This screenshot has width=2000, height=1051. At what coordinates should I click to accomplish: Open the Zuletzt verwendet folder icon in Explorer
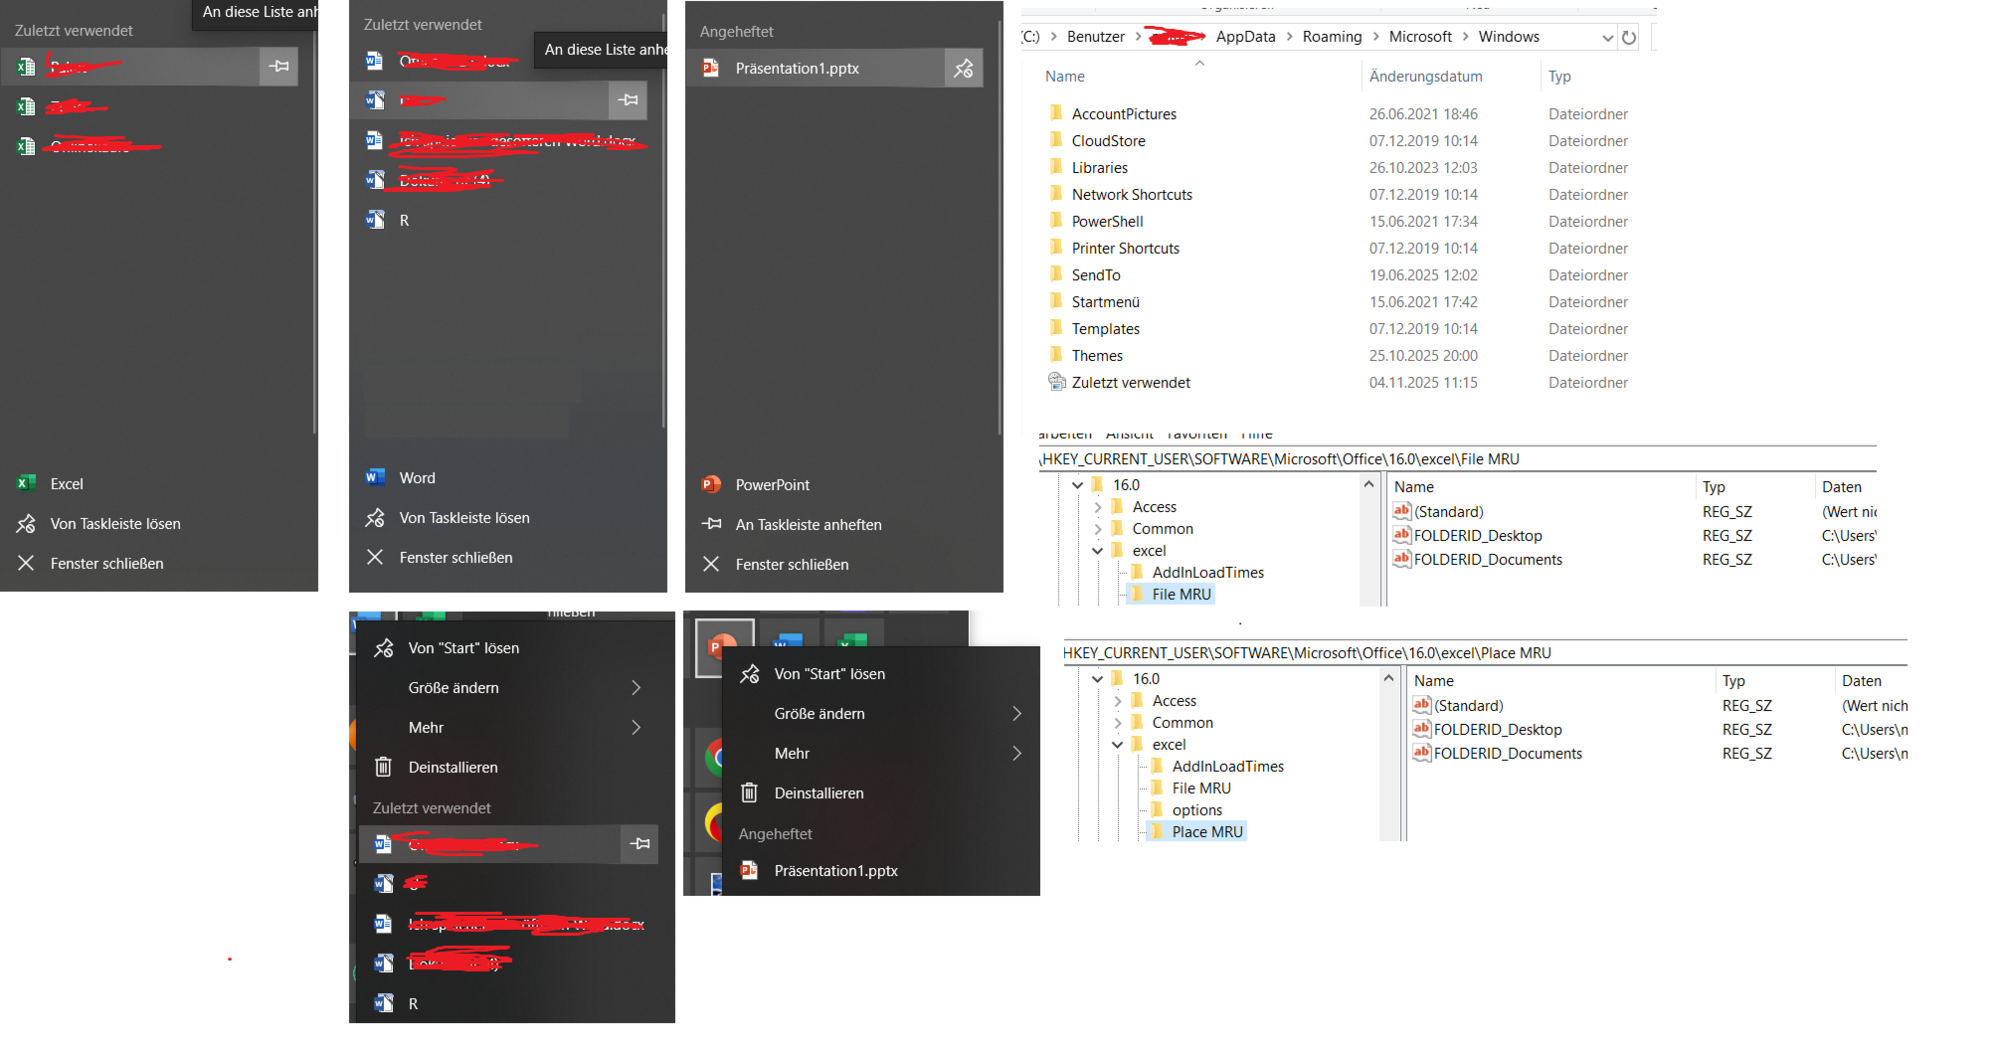(1056, 382)
